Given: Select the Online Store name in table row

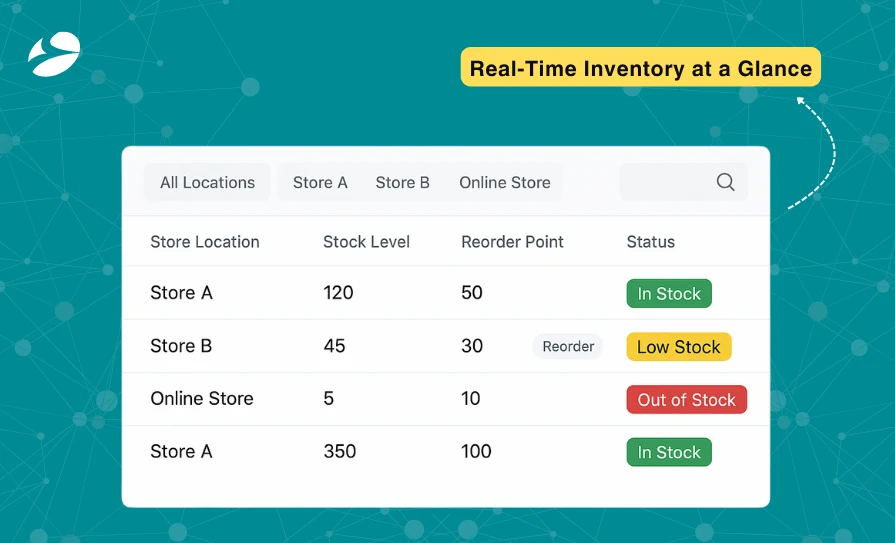Looking at the screenshot, I should [202, 398].
